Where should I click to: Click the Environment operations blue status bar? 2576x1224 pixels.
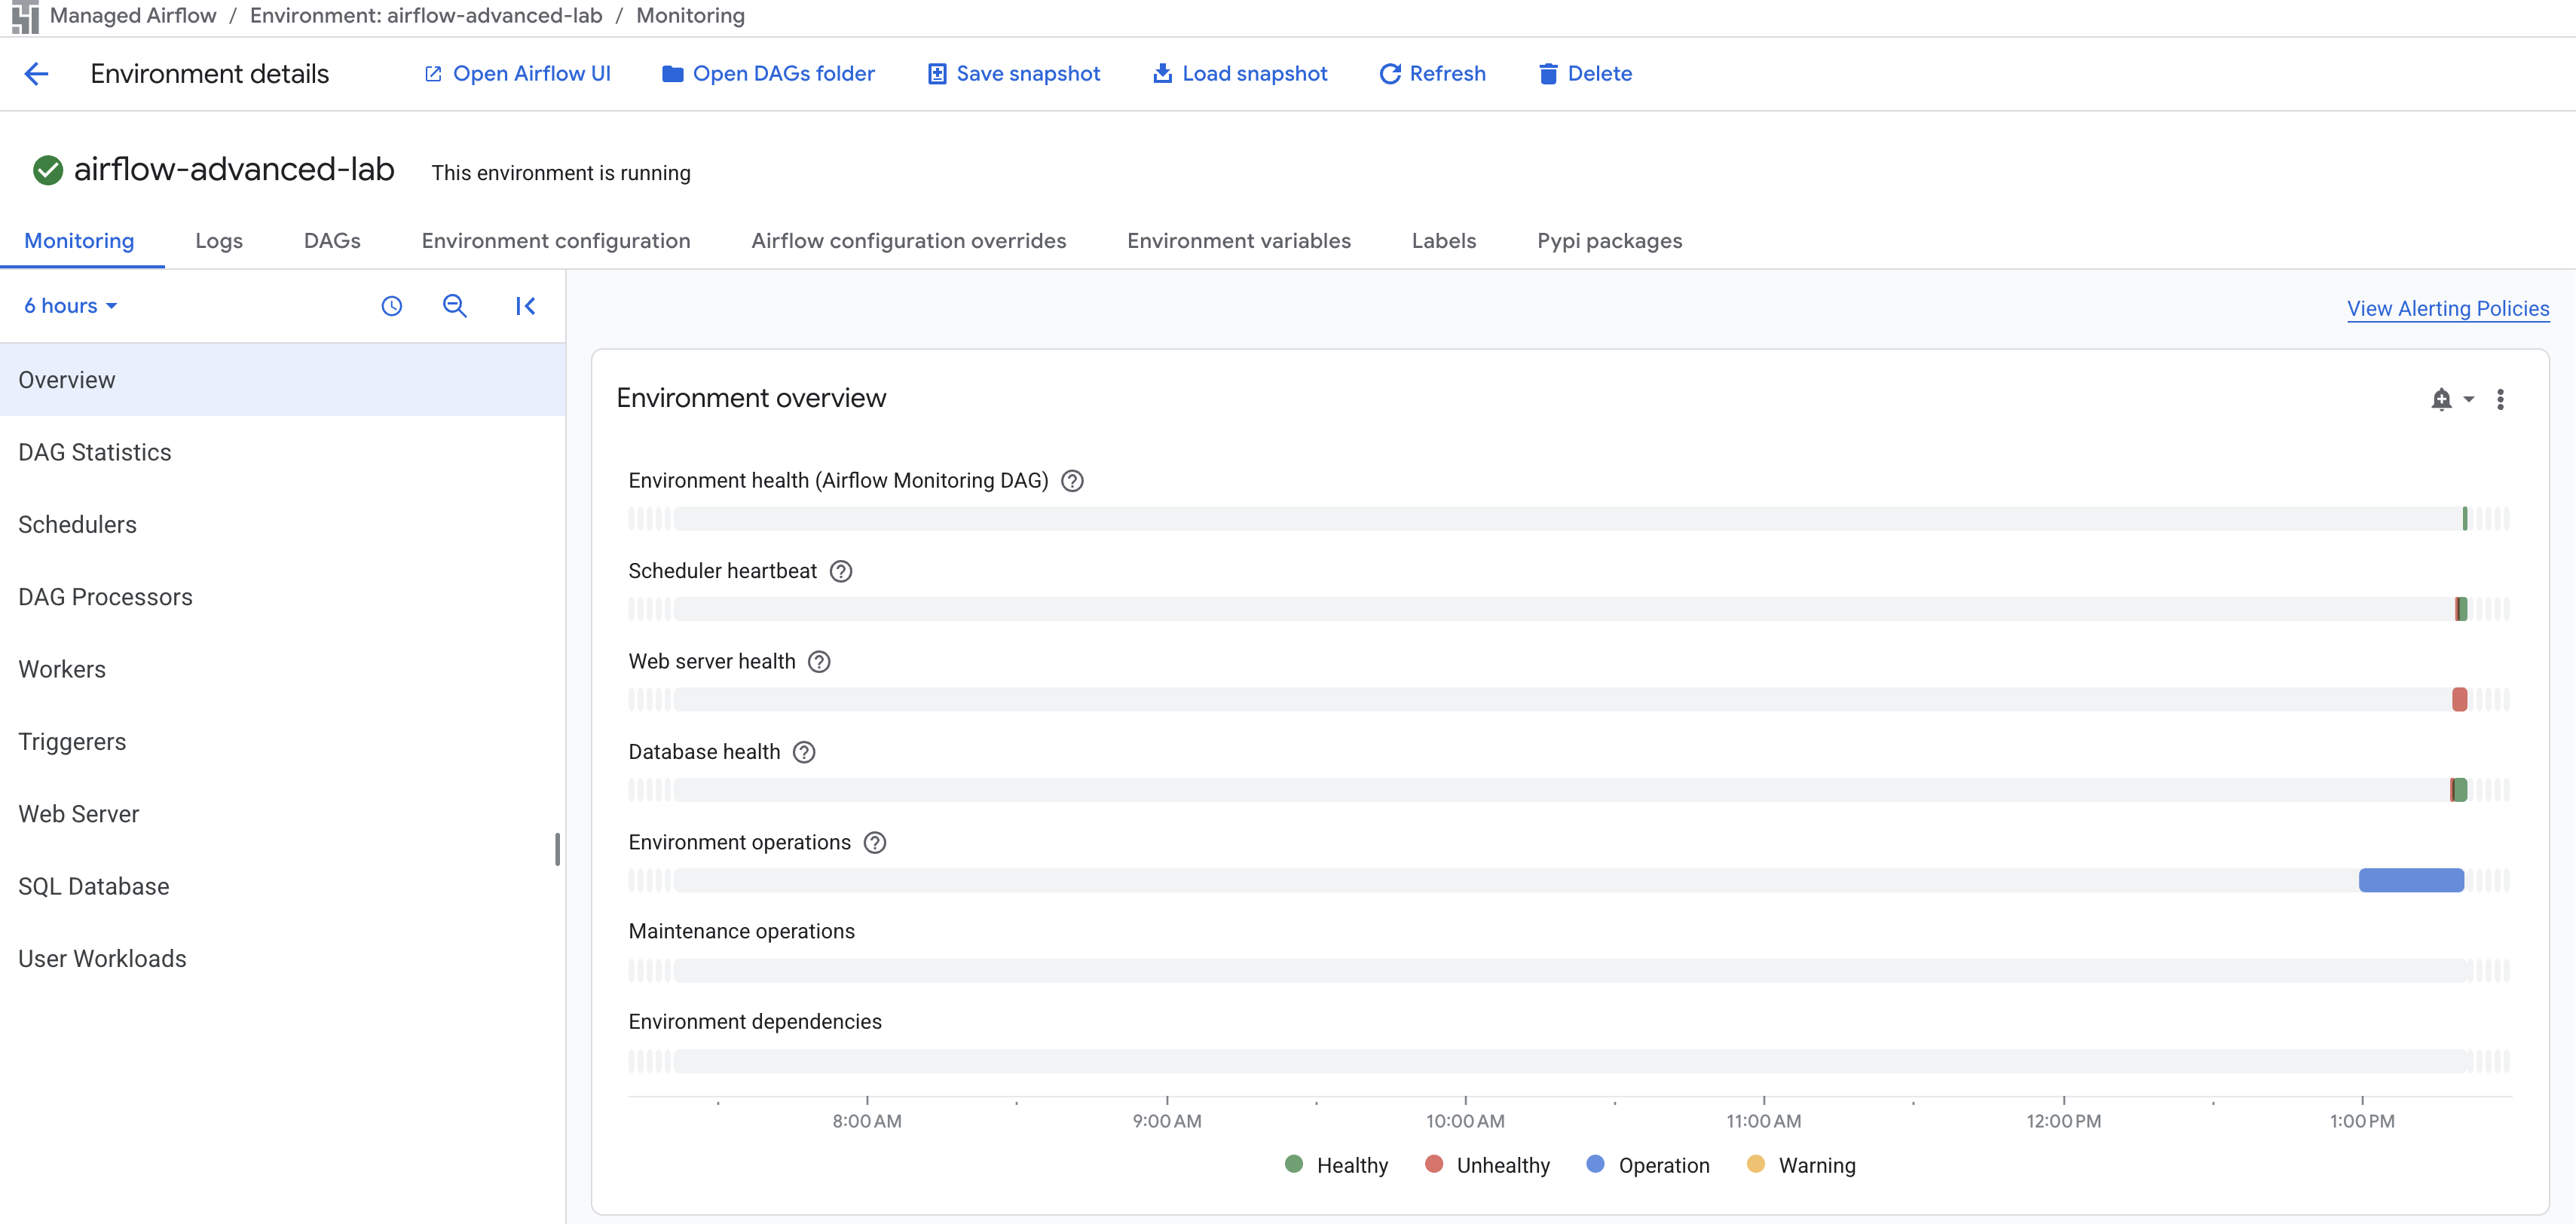point(2412,881)
